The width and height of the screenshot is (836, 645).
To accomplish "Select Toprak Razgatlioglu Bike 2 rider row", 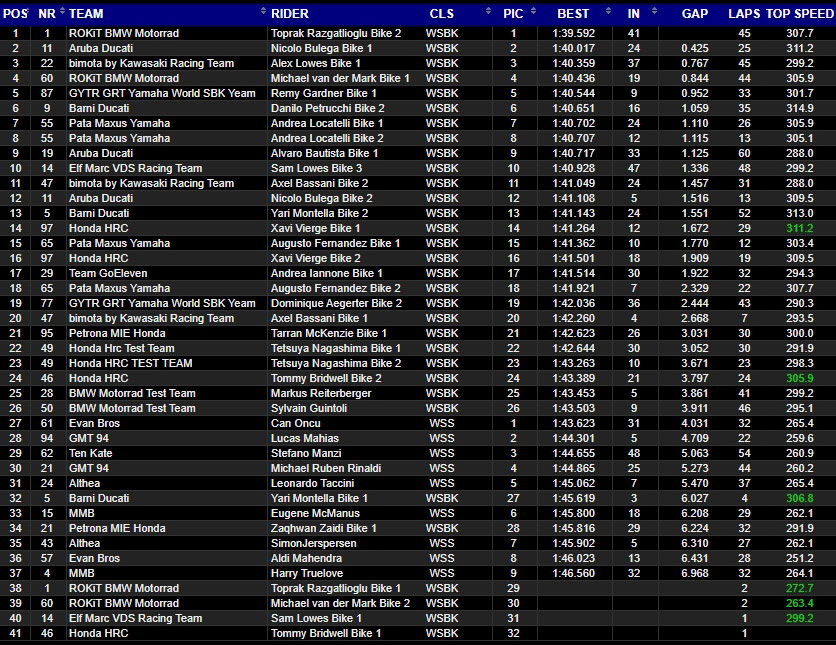I will [336, 33].
